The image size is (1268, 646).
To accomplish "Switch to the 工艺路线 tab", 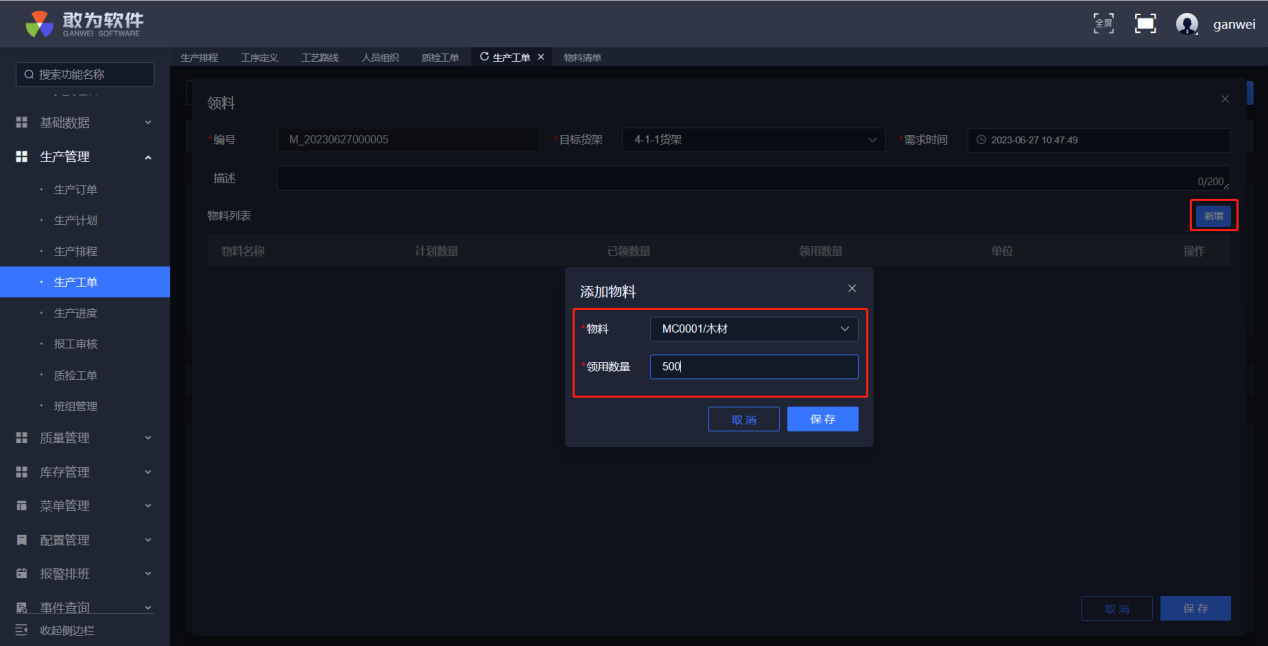I will (x=320, y=57).
